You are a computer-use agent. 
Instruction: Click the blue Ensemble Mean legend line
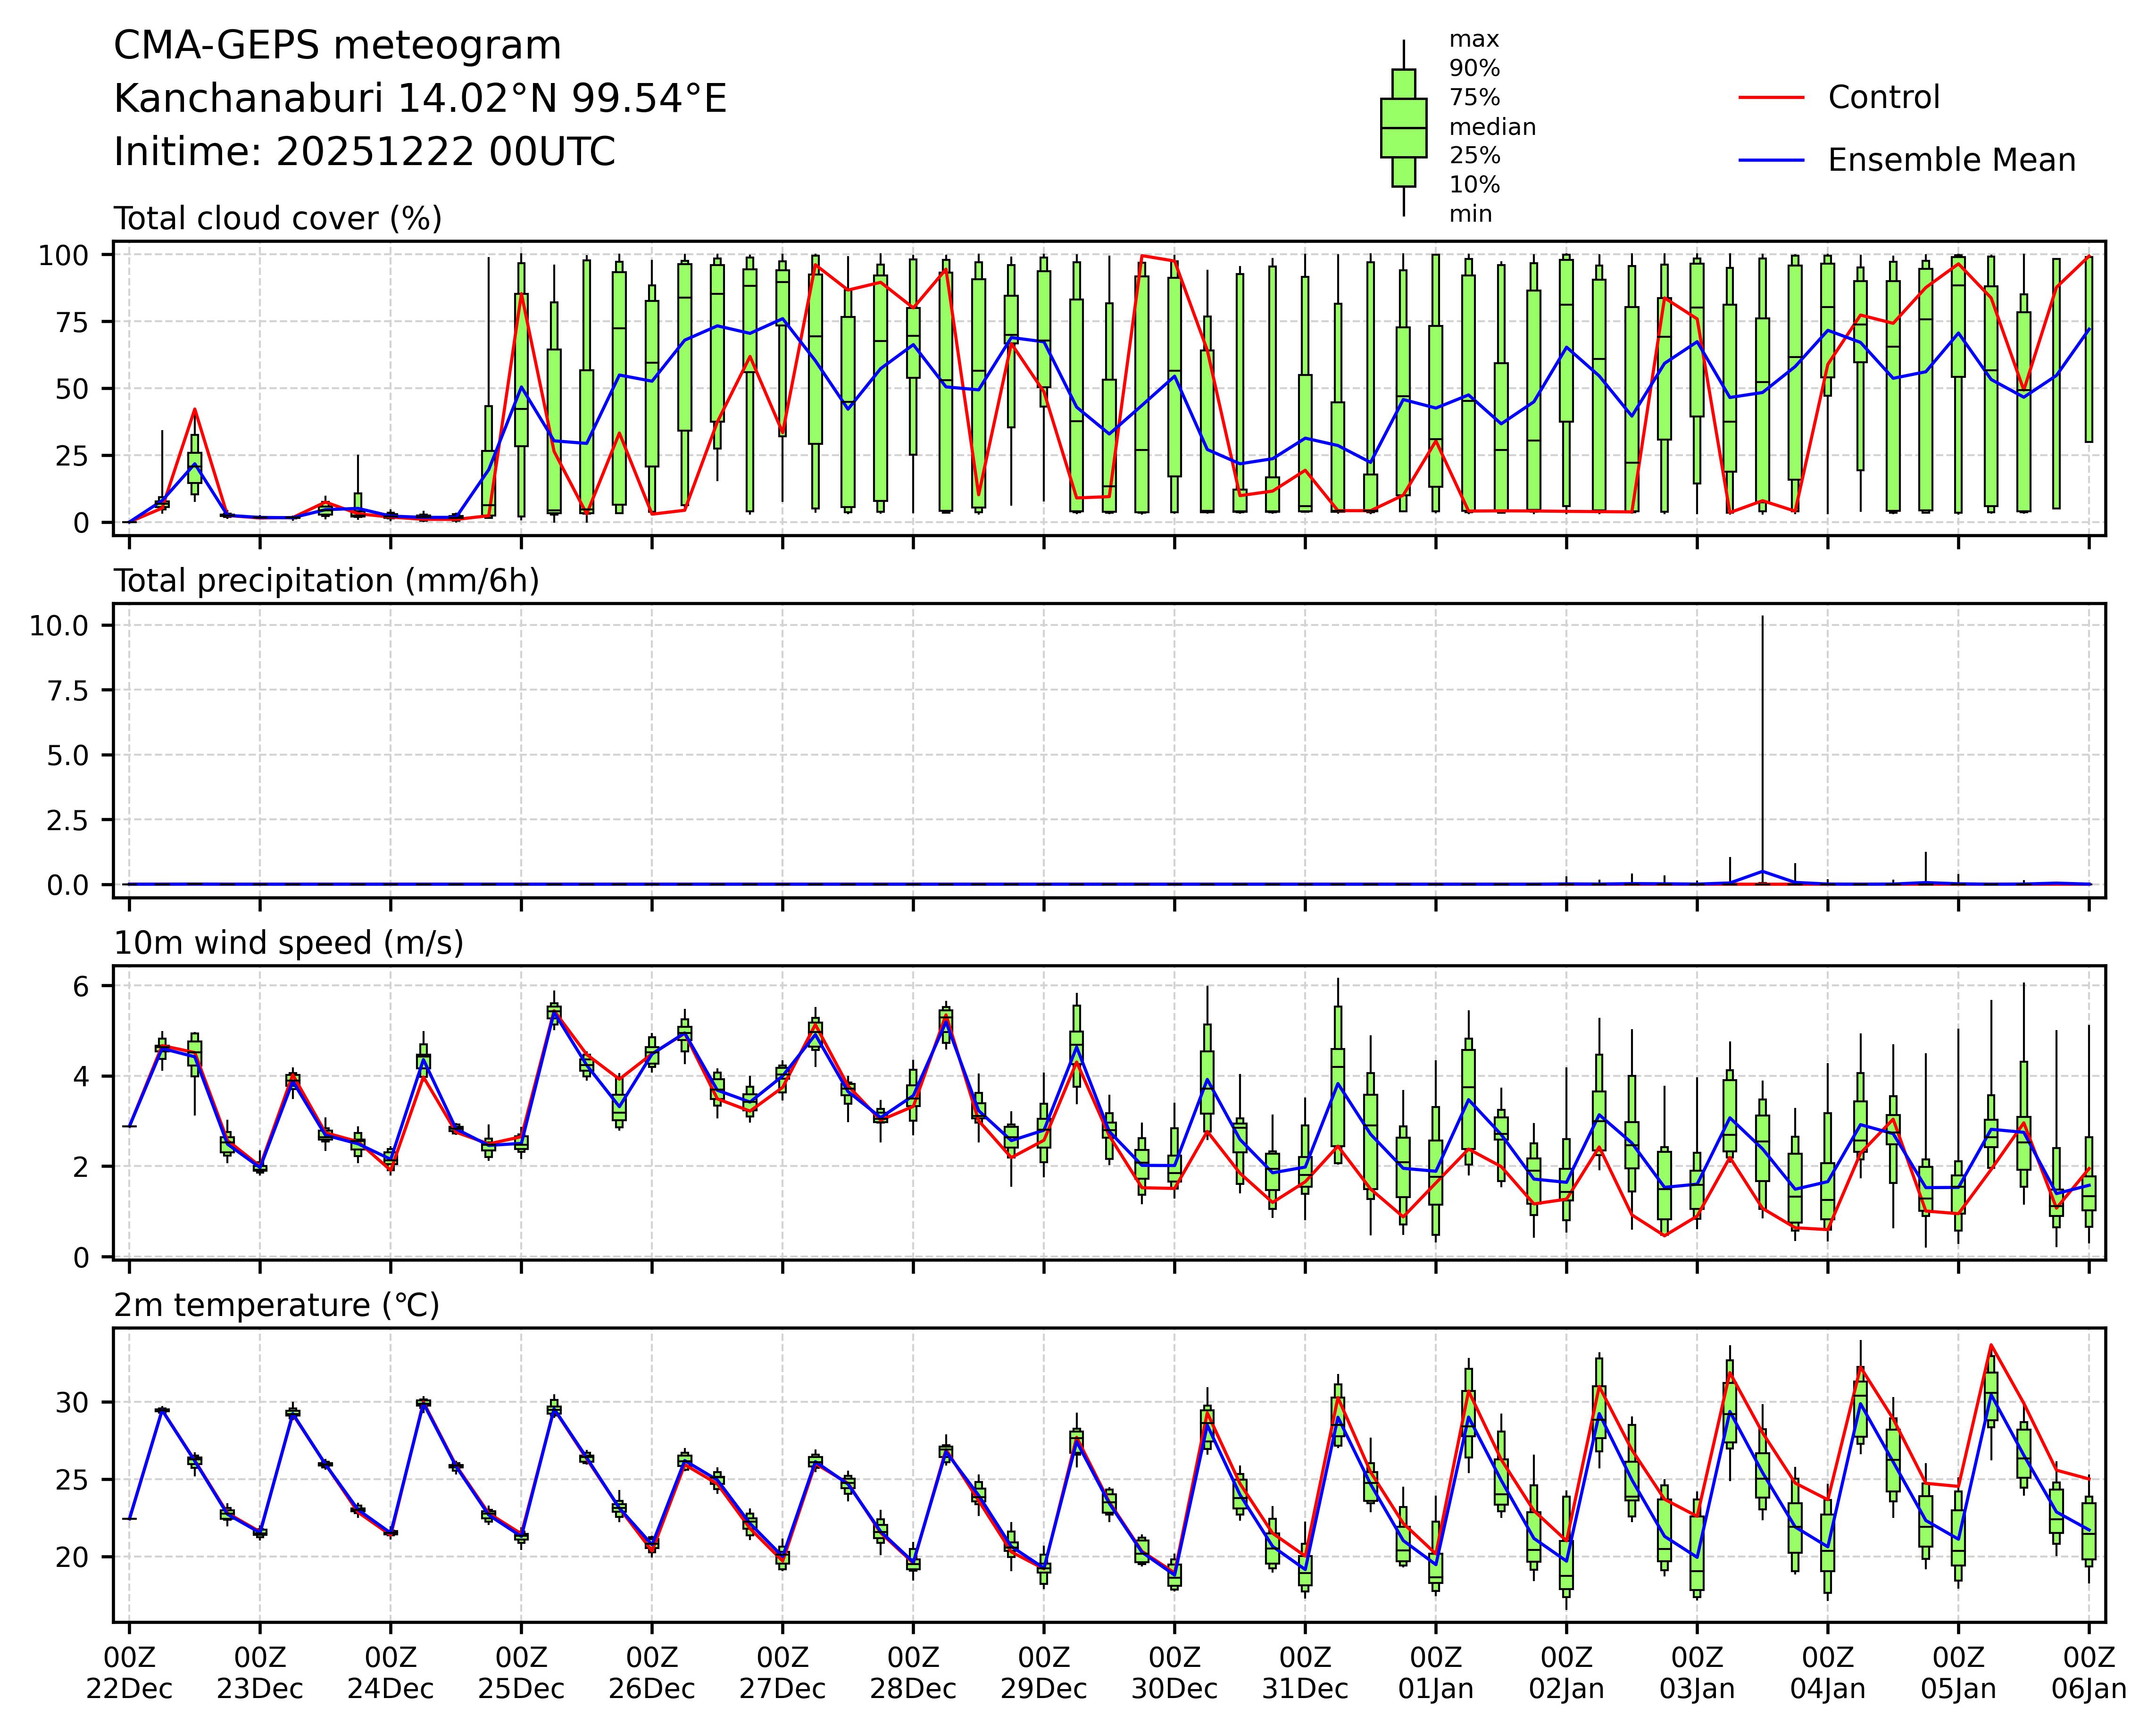point(1771,160)
